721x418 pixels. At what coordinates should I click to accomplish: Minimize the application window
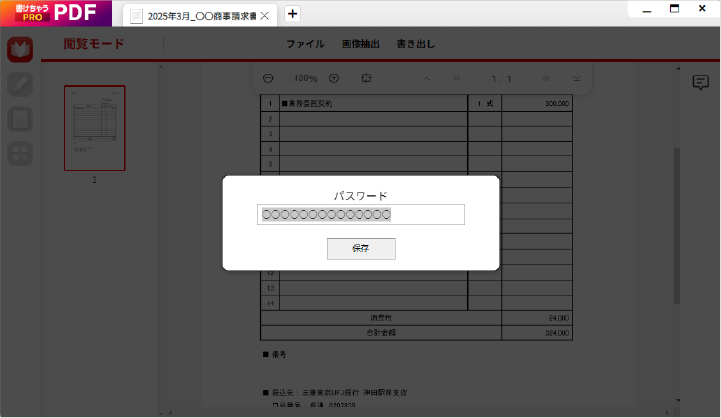point(647,9)
